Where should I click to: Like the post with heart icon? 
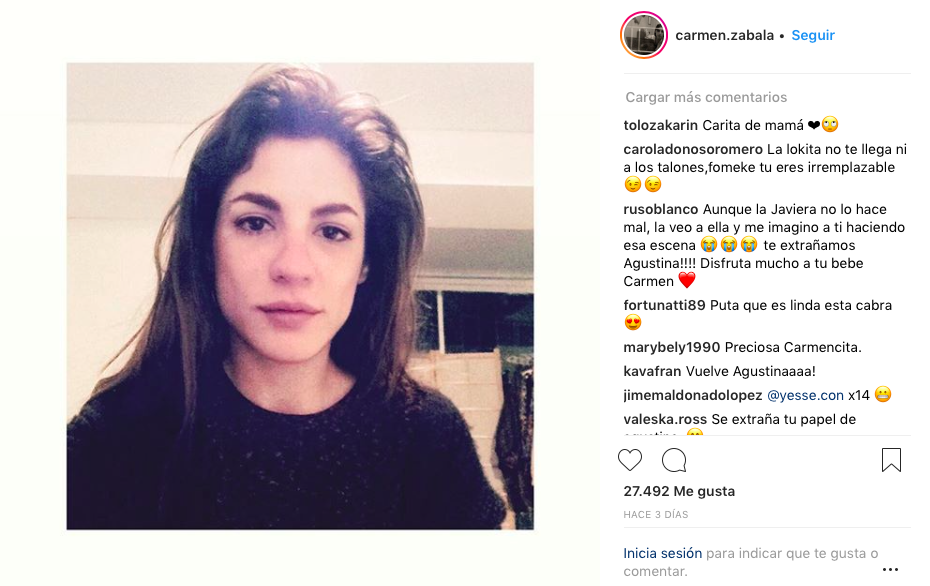coord(630,460)
